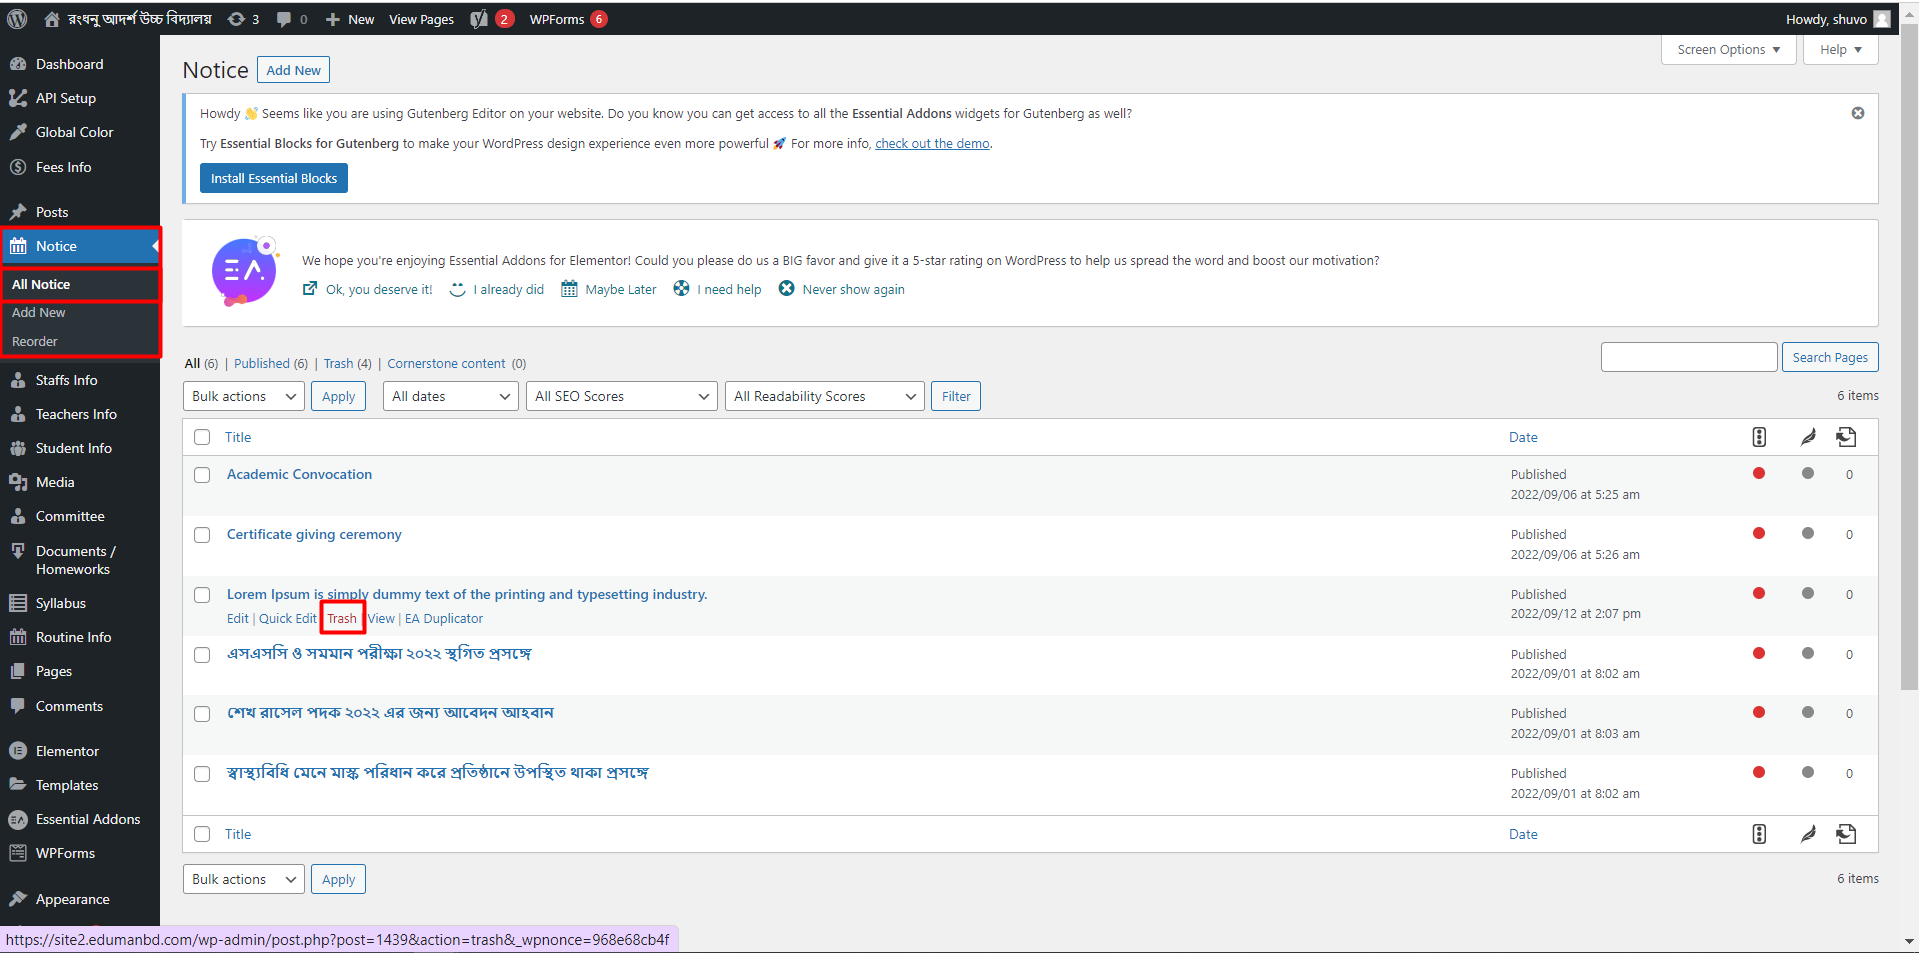The height and width of the screenshot is (953, 1919).
Task: Click Filter button
Action: click(956, 396)
